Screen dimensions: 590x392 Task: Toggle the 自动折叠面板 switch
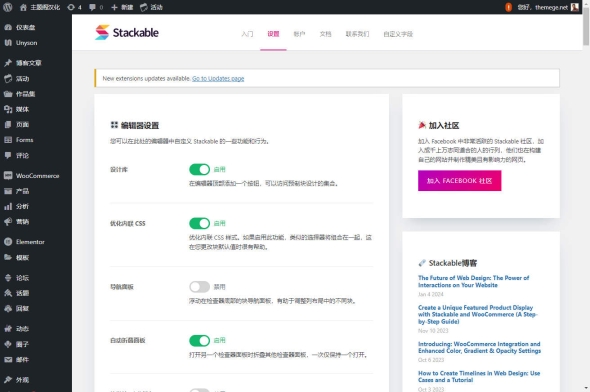(199, 340)
